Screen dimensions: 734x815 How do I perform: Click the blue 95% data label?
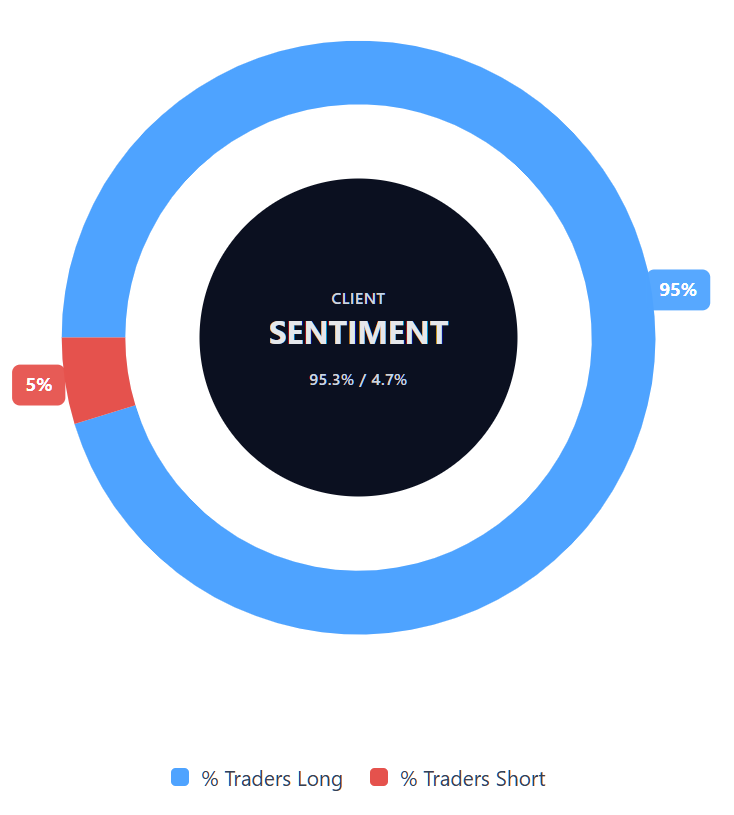678,290
